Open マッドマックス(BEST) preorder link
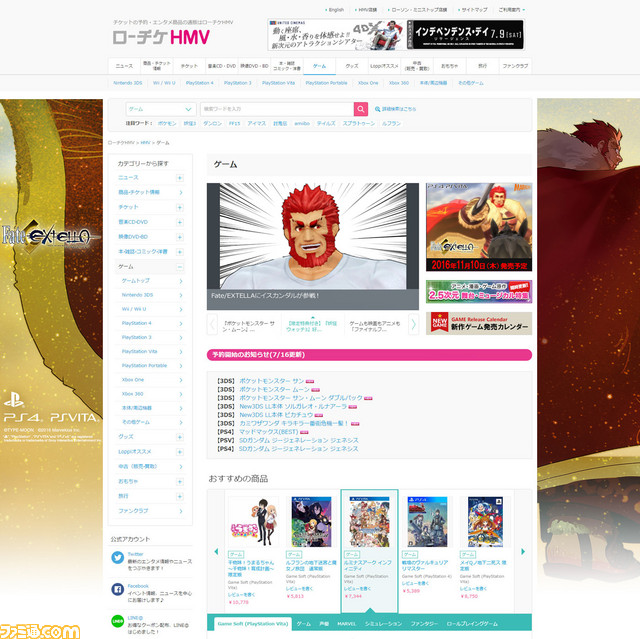 pos(268,432)
